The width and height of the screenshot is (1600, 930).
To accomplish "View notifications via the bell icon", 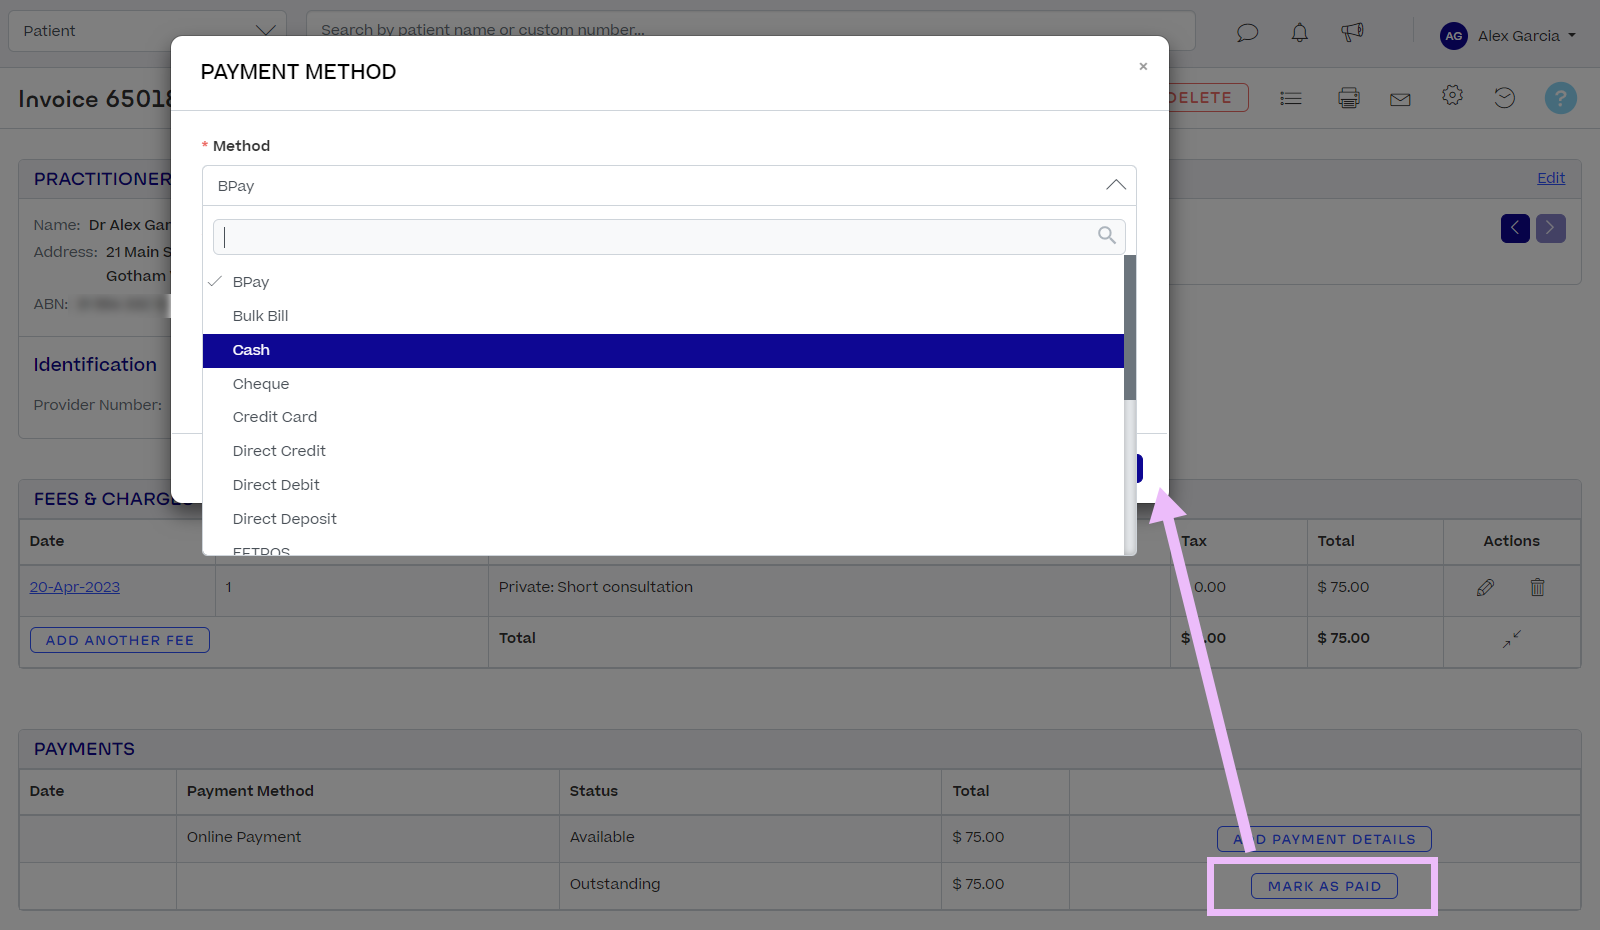I will click(x=1299, y=33).
